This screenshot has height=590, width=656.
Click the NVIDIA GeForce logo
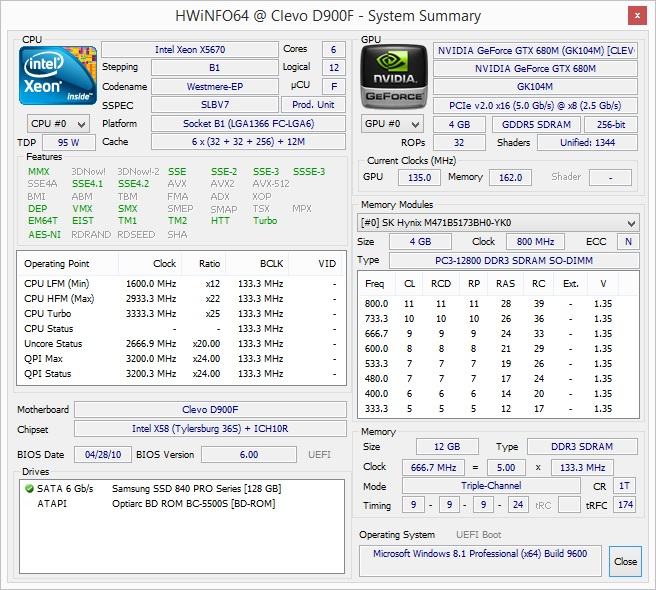tap(394, 76)
